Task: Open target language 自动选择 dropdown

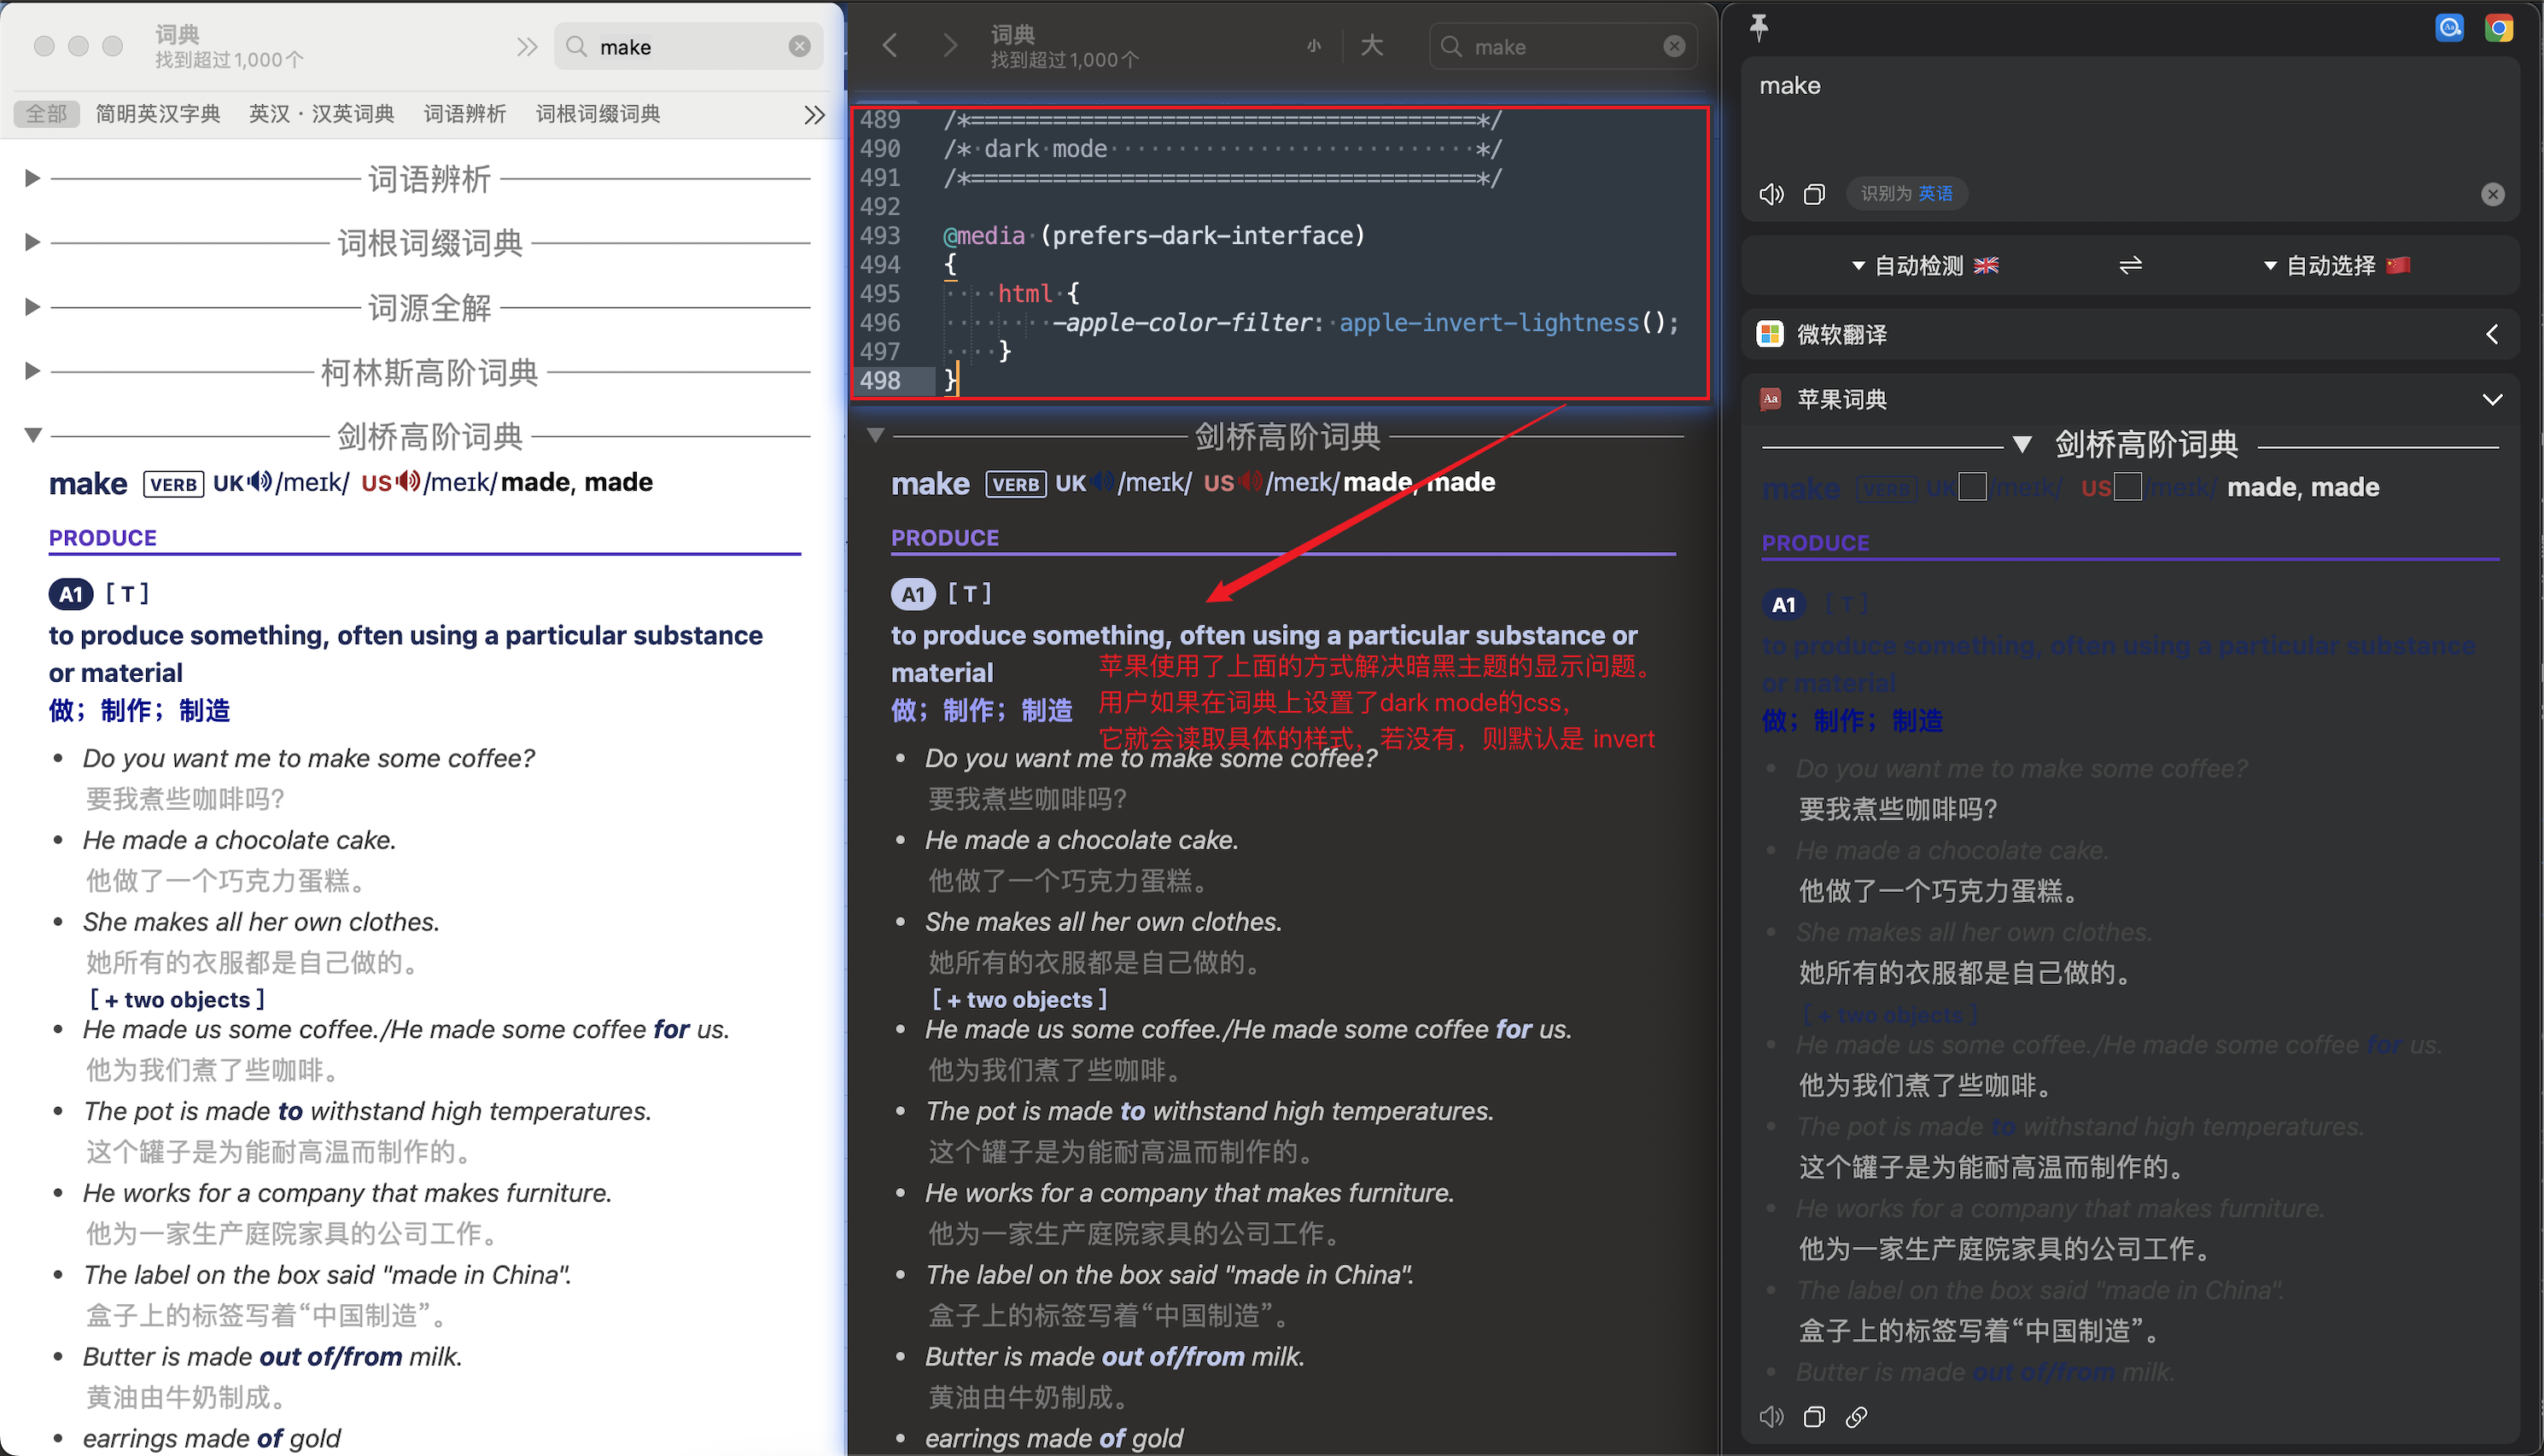Action: pyautogui.click(x=2337, y=265)
